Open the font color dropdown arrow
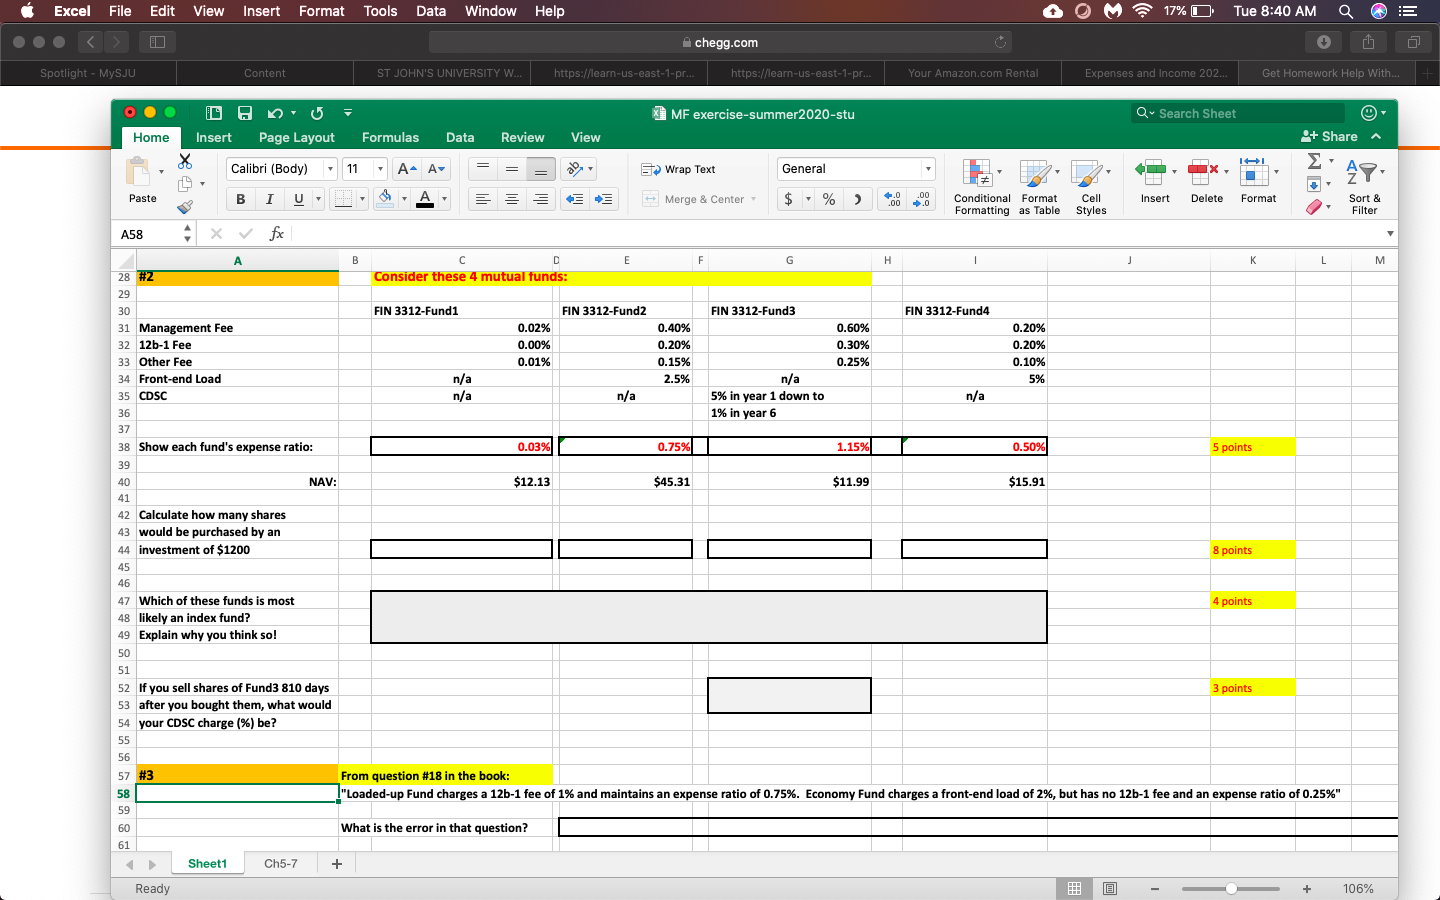Screen dimensions: 1440x900 pyautogui.click(x=444, y=199)
